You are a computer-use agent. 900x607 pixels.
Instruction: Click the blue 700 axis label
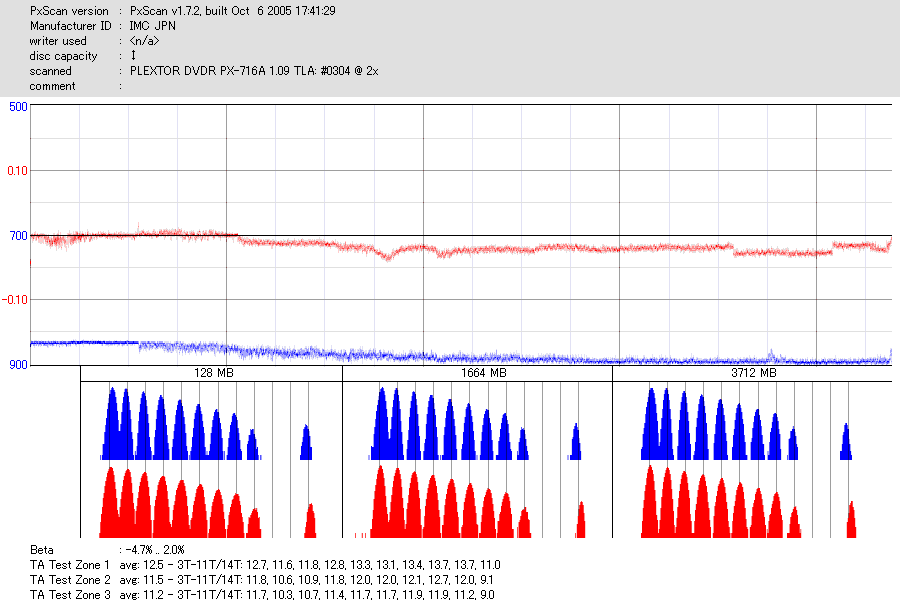[18, 236]
